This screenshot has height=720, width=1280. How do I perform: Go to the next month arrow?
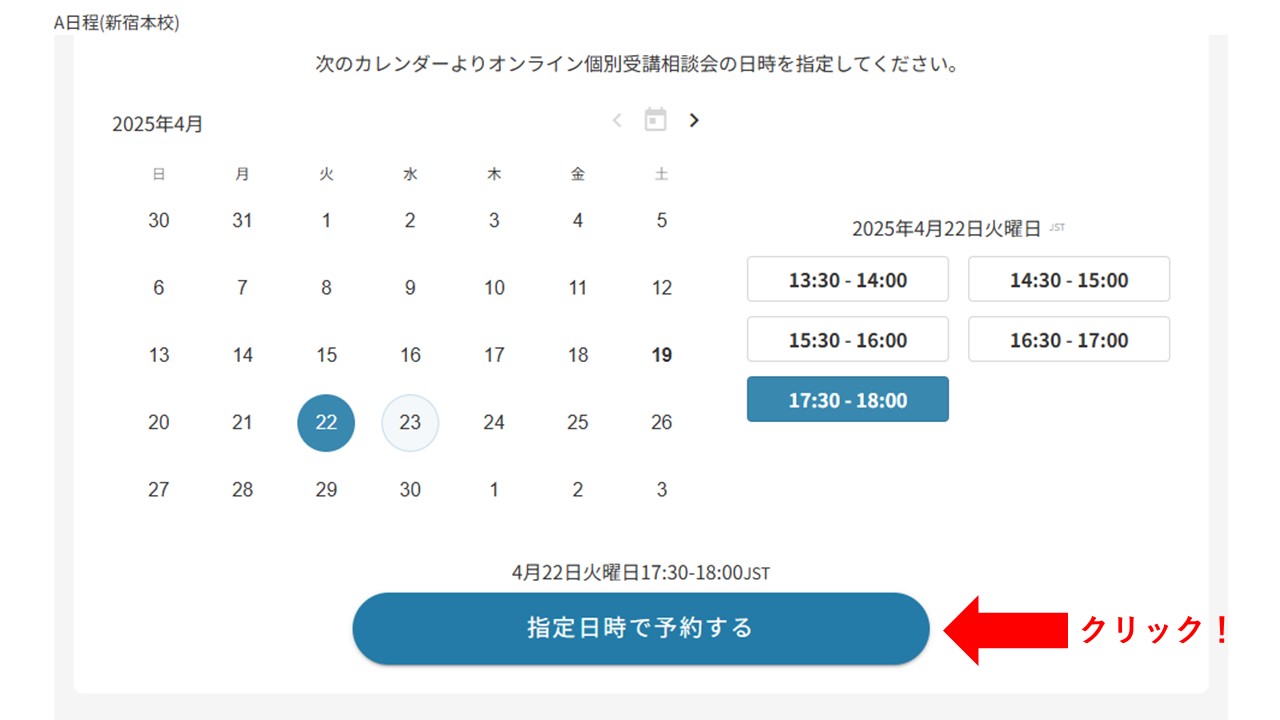pos(694,120)
